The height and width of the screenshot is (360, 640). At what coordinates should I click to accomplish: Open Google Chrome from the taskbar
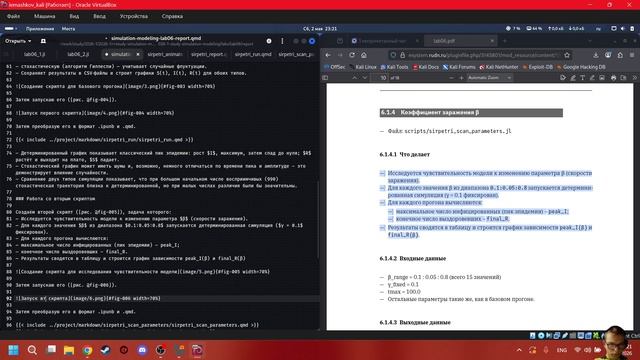[87, 350]
